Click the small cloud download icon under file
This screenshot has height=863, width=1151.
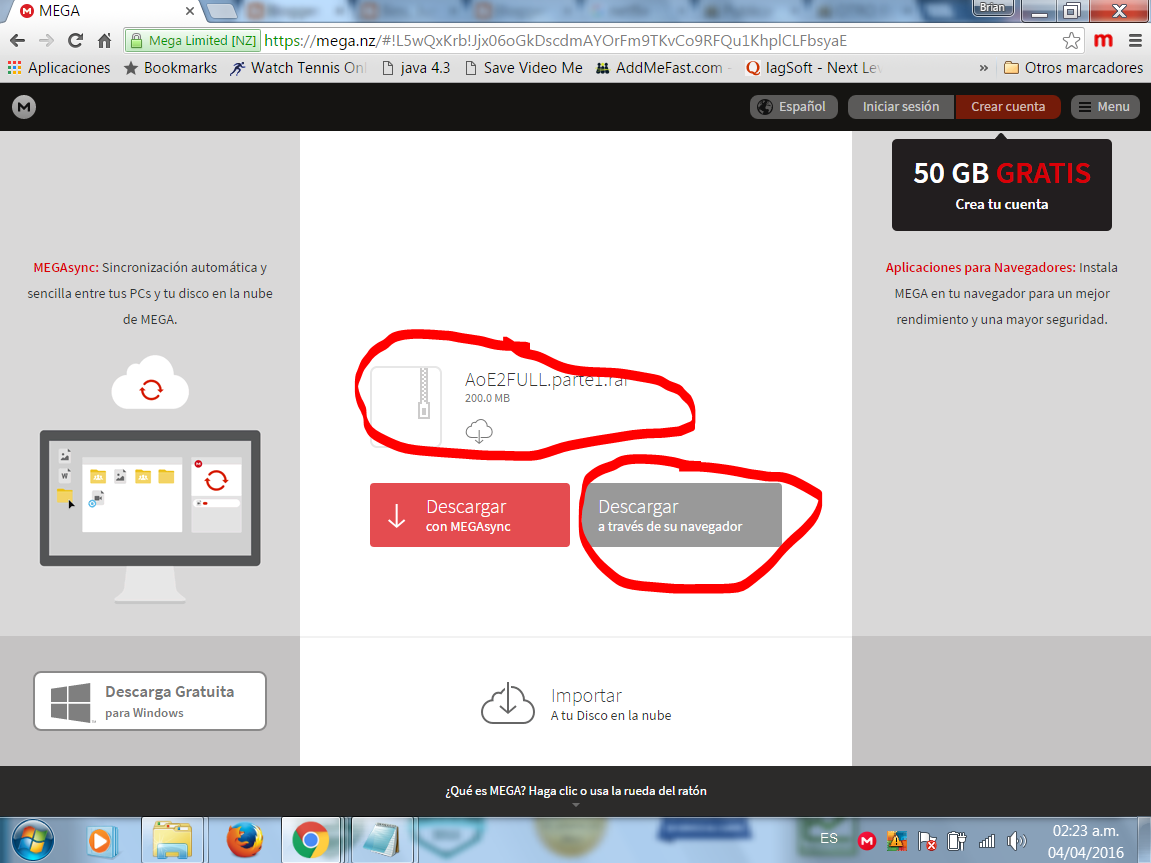(x=479, y=432)
